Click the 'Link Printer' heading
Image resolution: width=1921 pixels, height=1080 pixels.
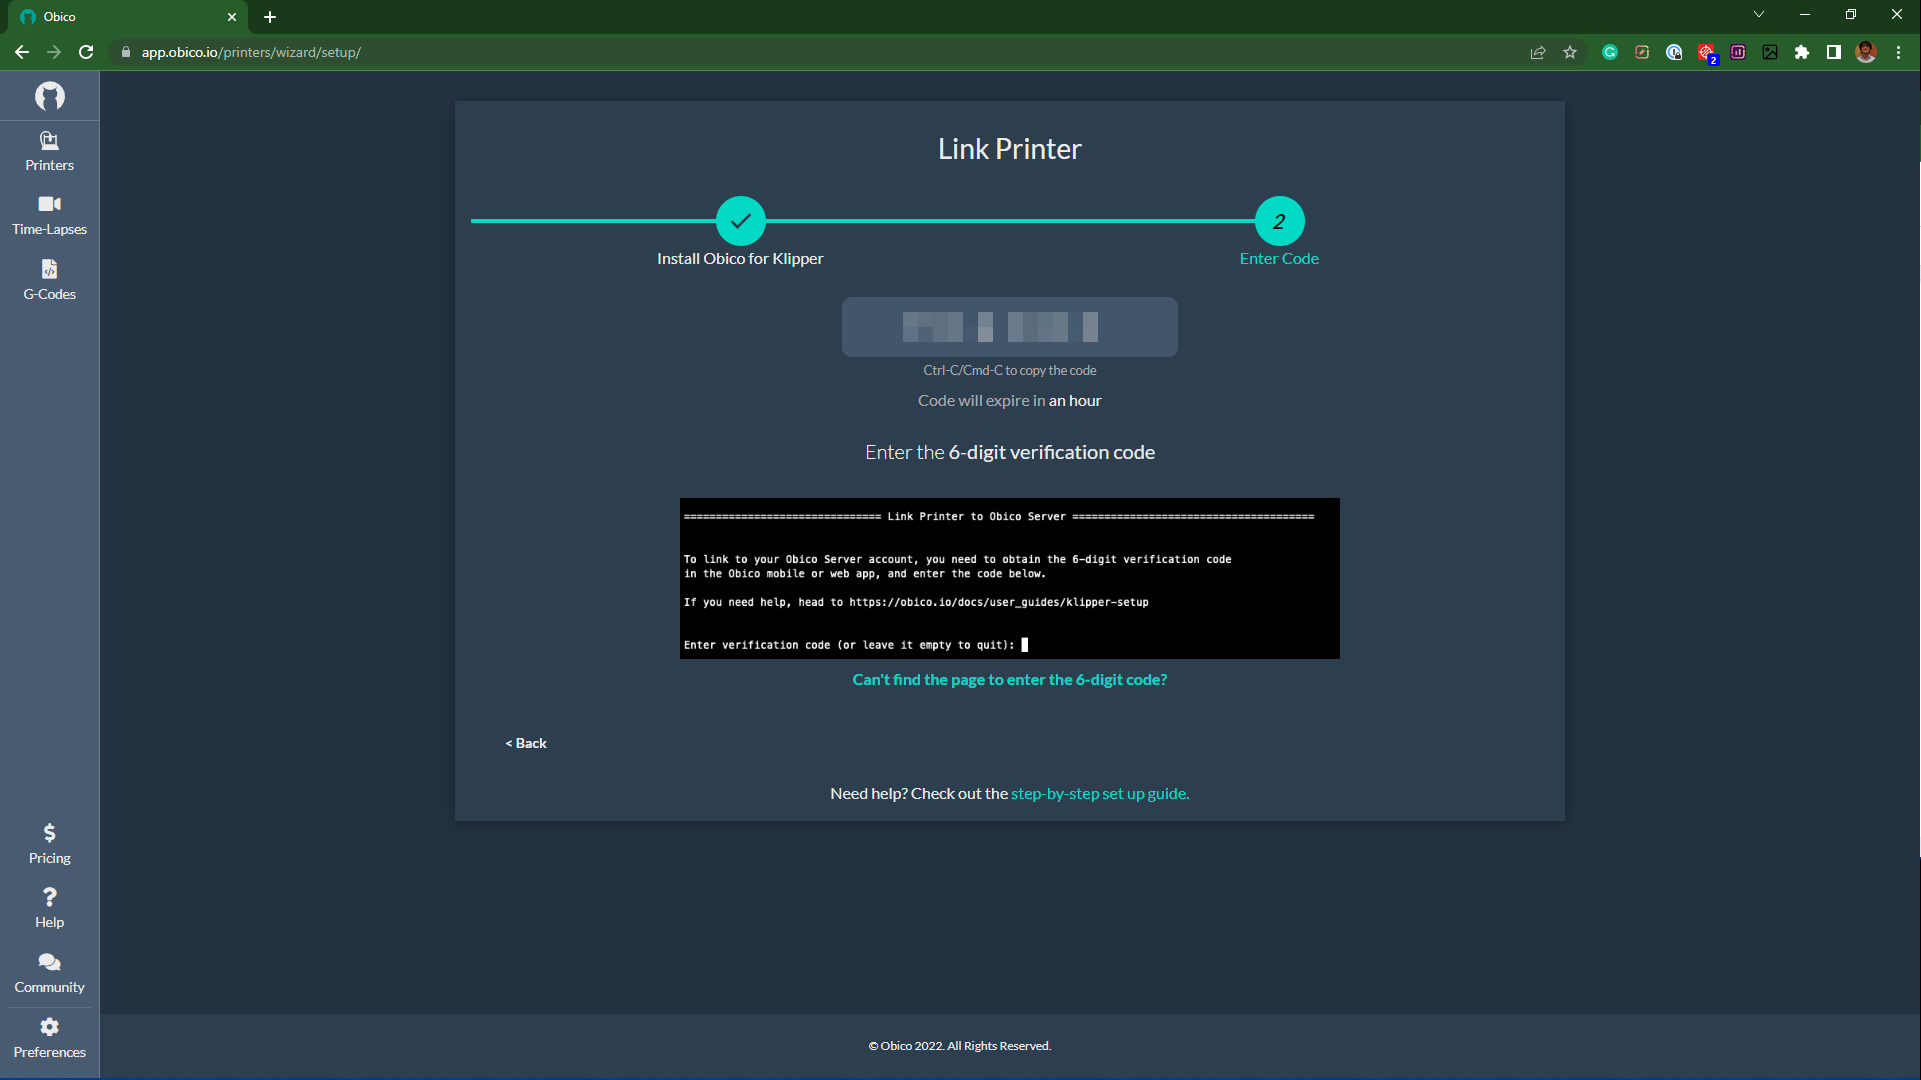(1009, 149)
